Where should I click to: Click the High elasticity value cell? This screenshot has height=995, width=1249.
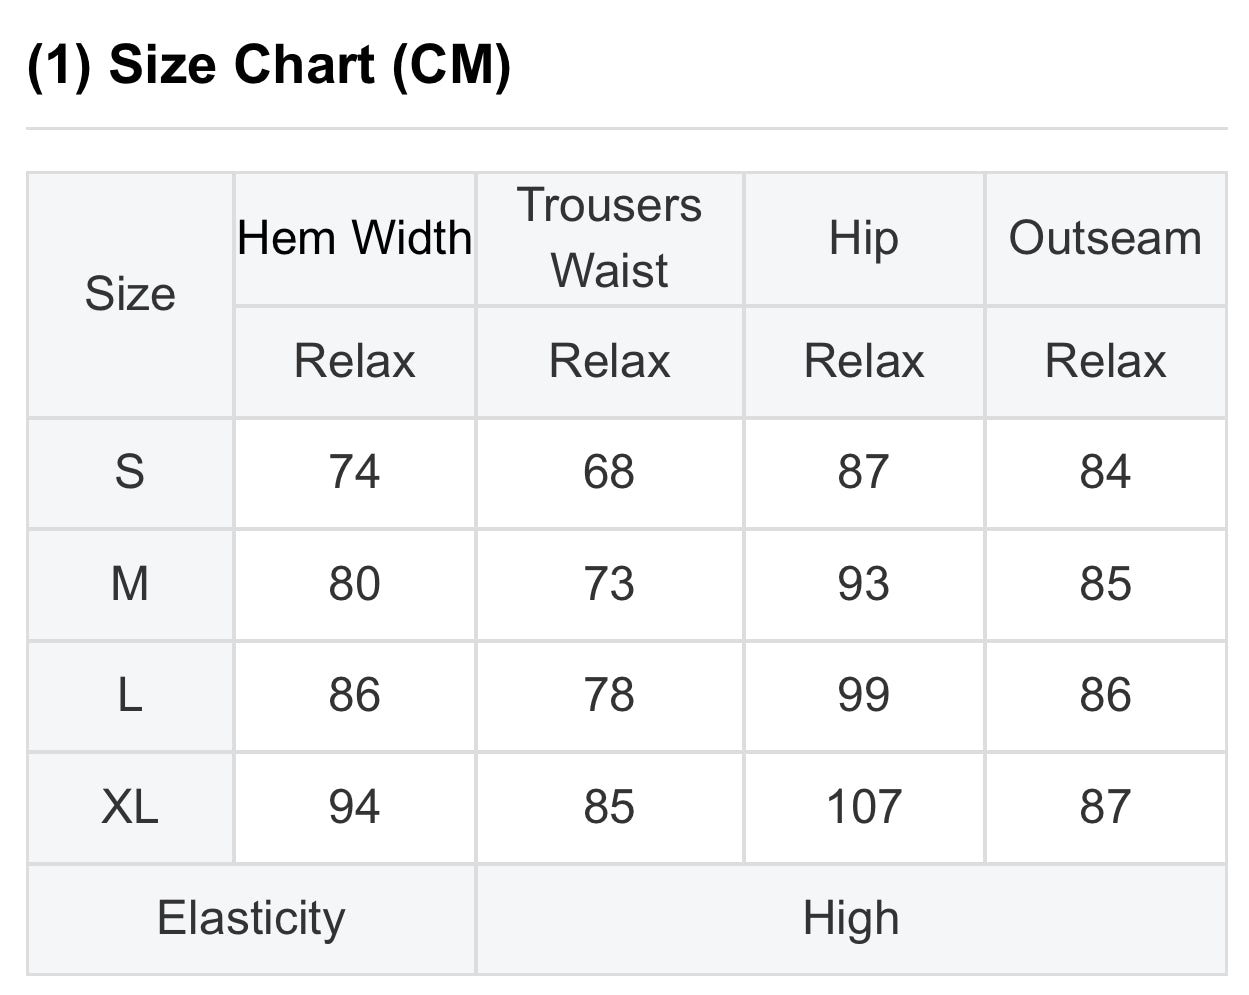click(x=851, y=918)
